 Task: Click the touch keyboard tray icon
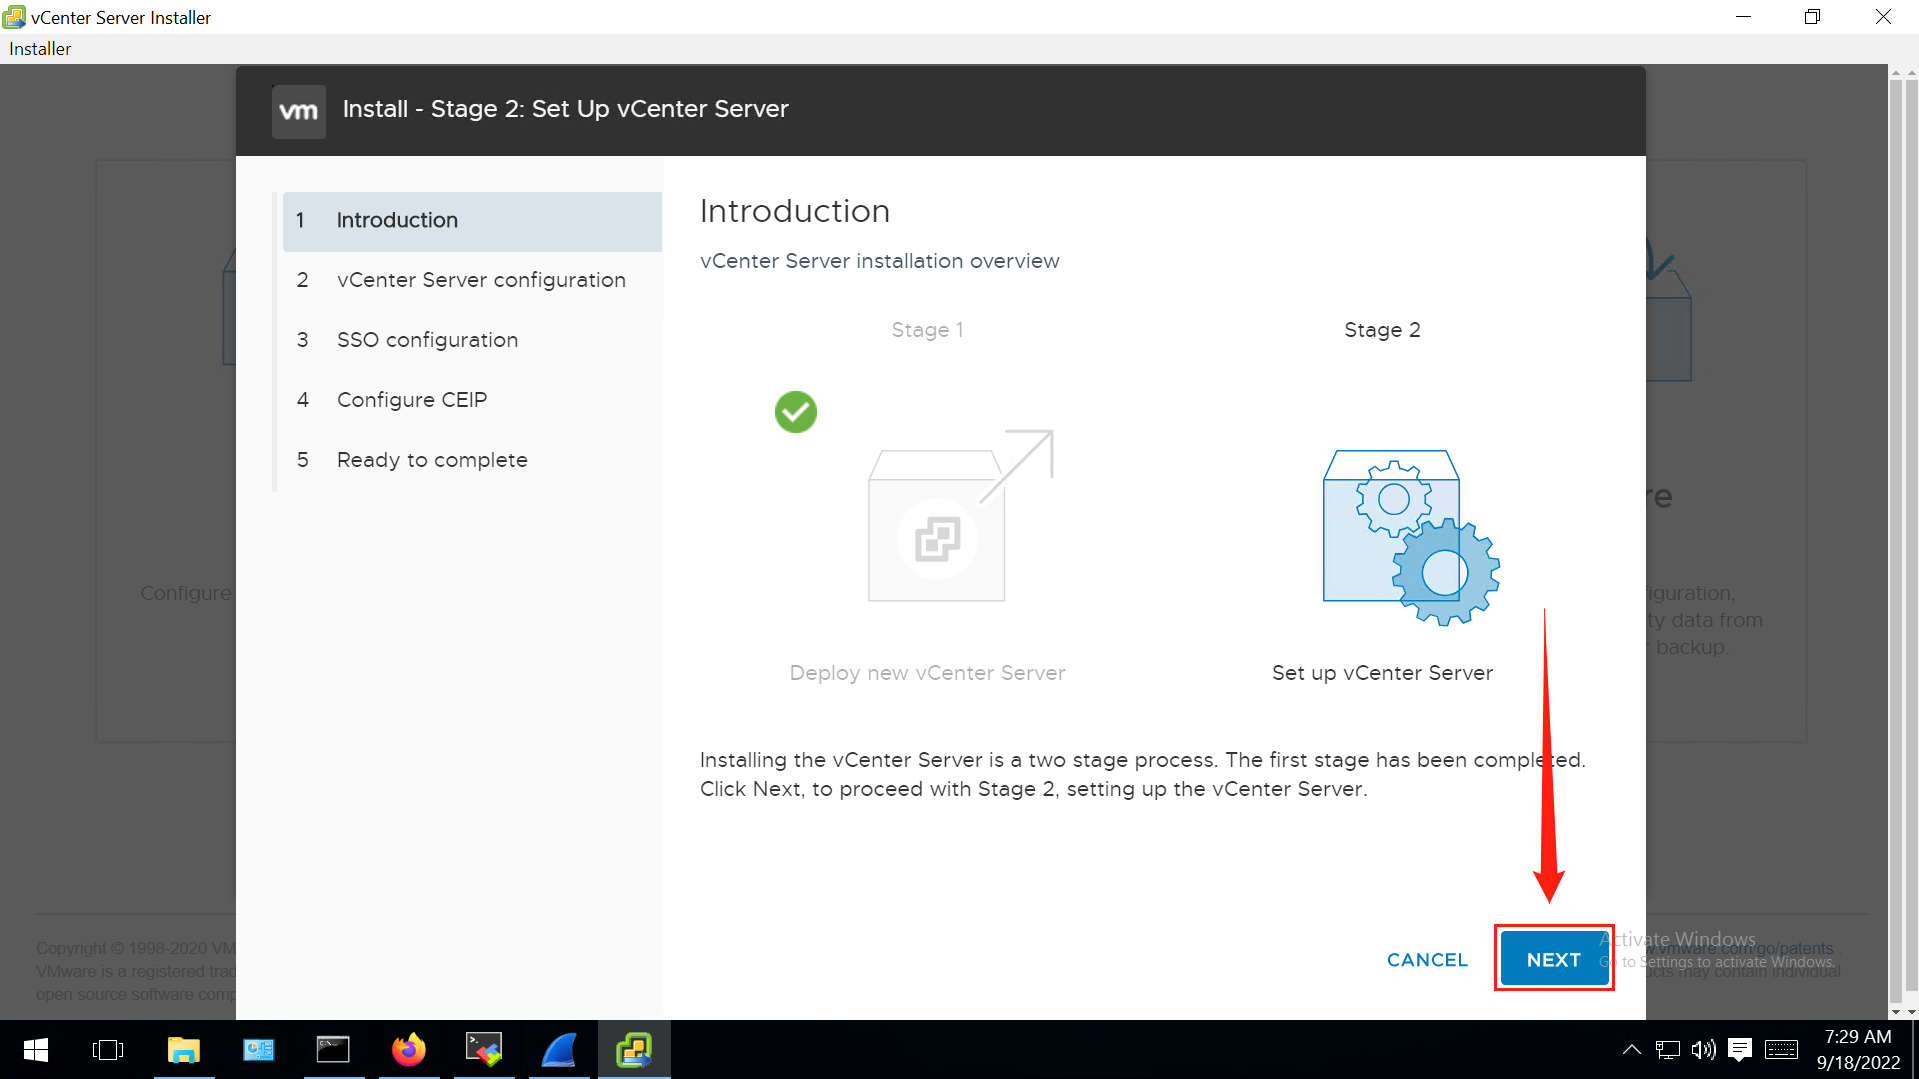pyautogui.click(x=1781, y=1050)
